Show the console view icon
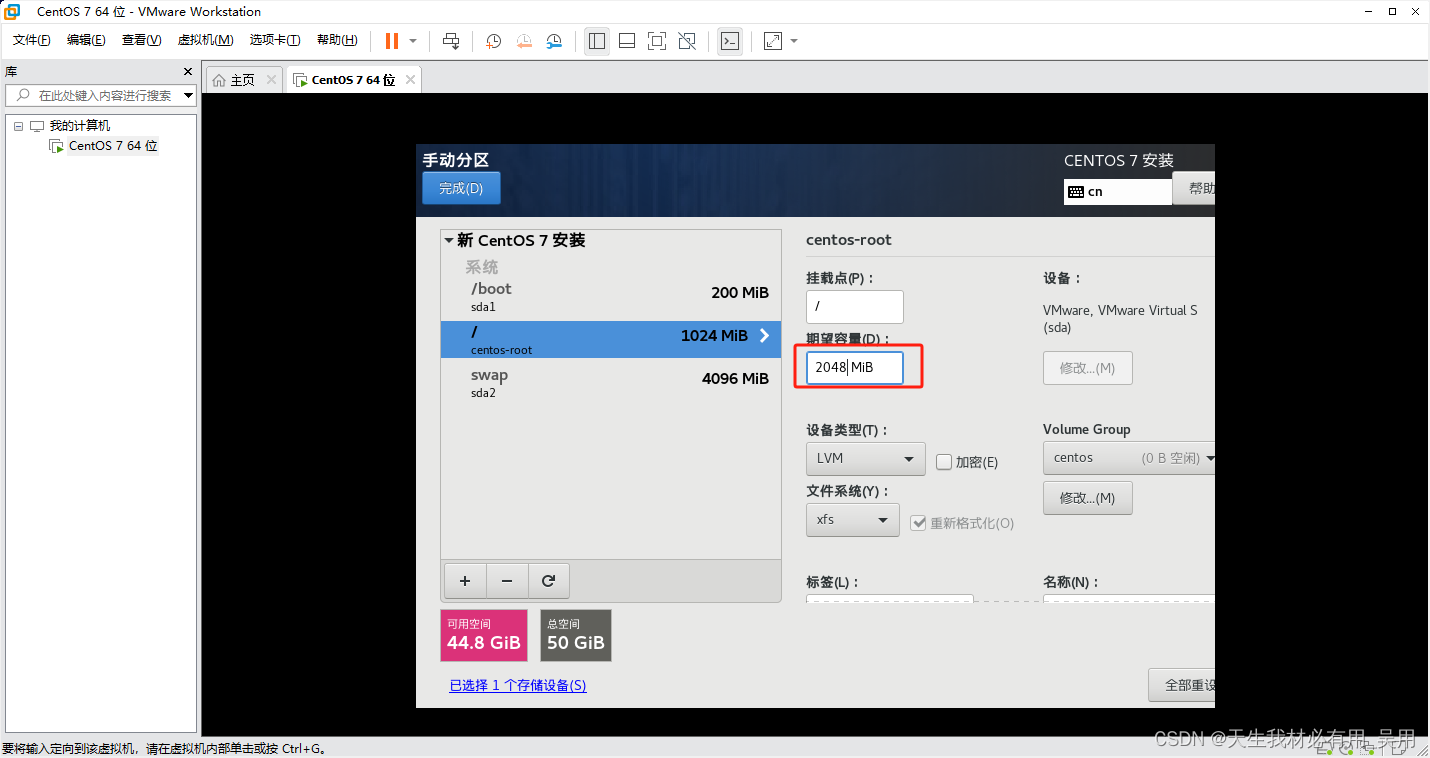Image resolution: width=1430 pixels, height=758 pixels. [730, 41]
